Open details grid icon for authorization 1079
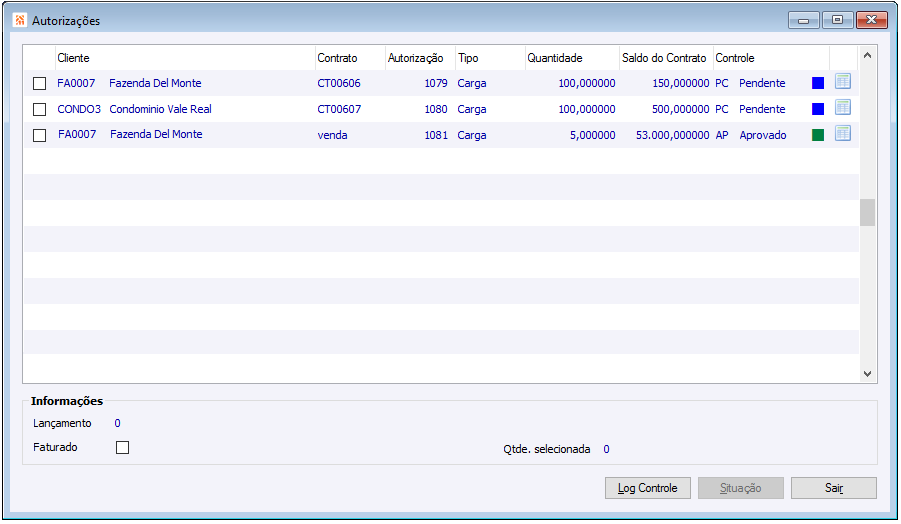901x524 pixels. click(x=842, y=82)
